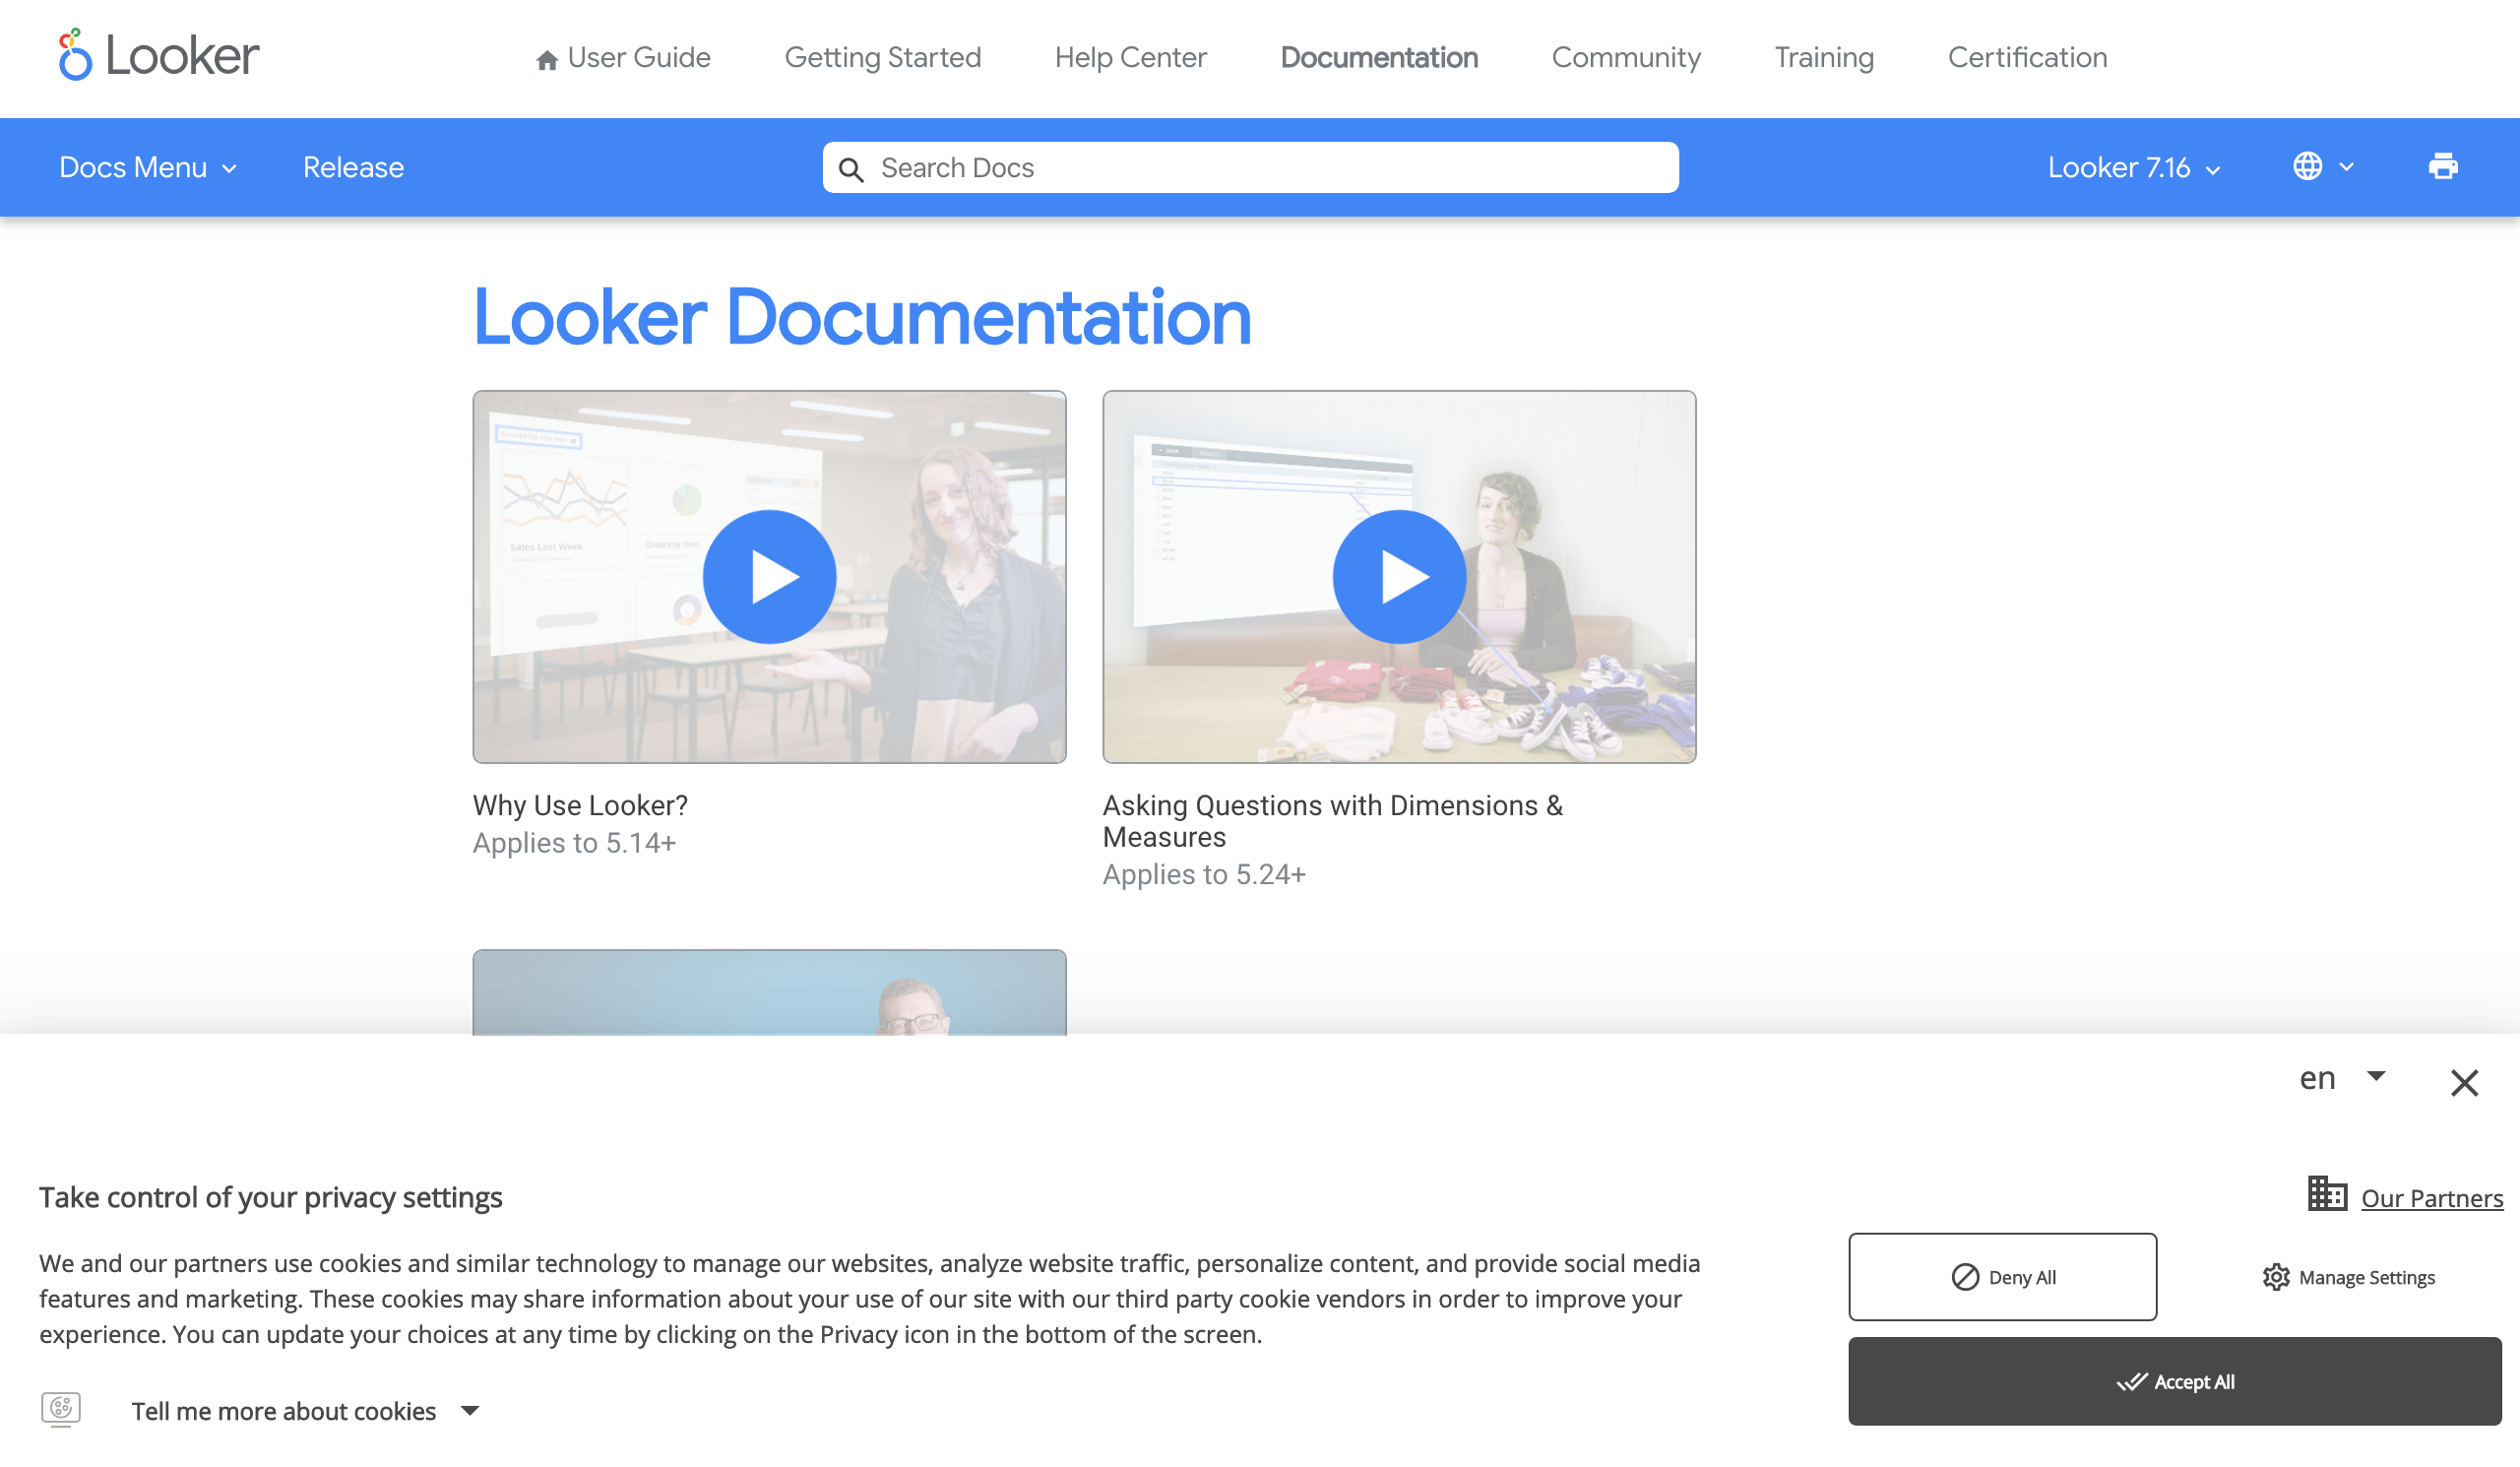Close the cookie privacy banner
Image resolution: width=2520 pixels, height=1467 pixels.
[x=2463, y=1082]
